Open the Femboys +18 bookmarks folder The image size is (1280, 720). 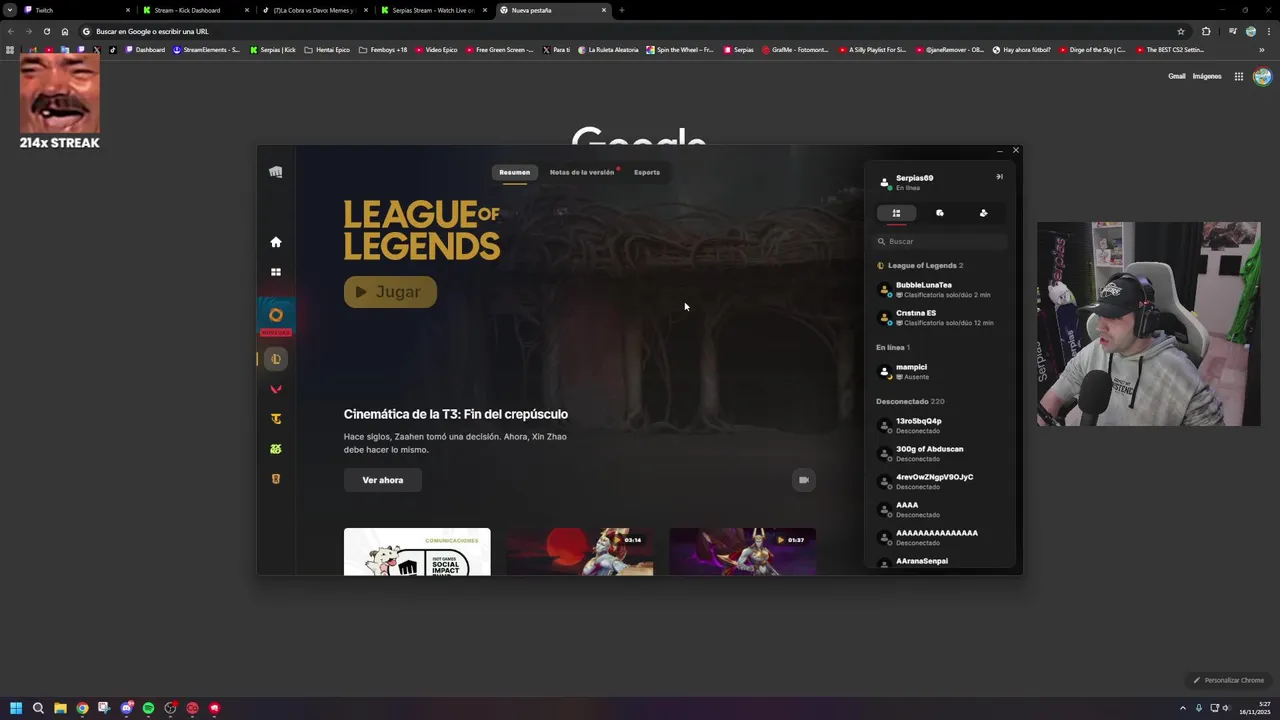tap(383, 49)
